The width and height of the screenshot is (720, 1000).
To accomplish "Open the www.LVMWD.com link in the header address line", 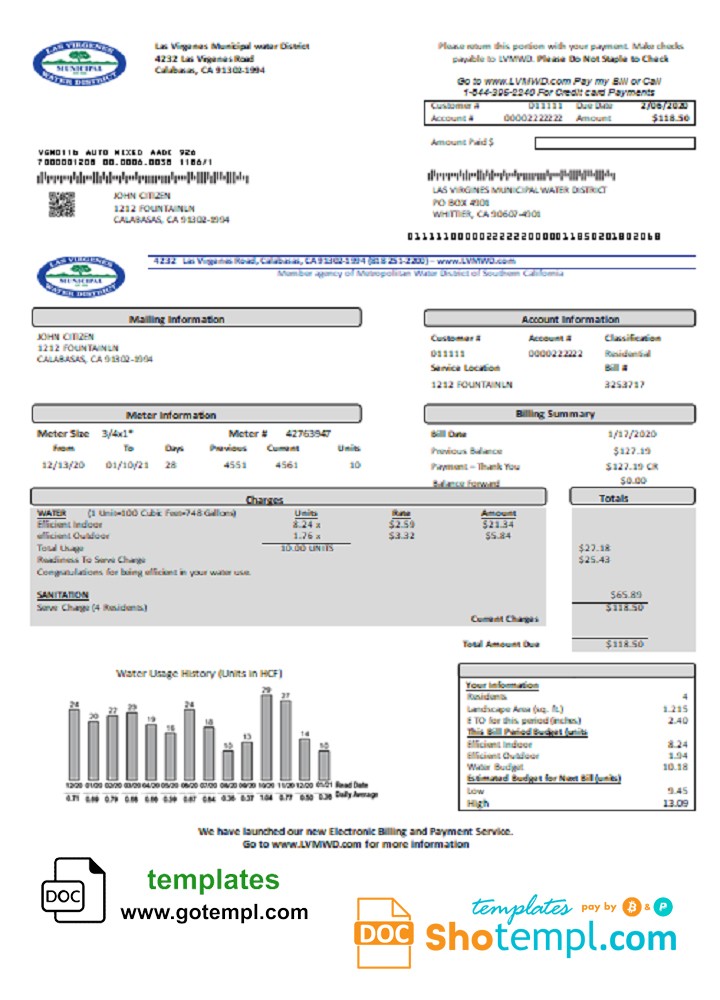I will 476,261.
